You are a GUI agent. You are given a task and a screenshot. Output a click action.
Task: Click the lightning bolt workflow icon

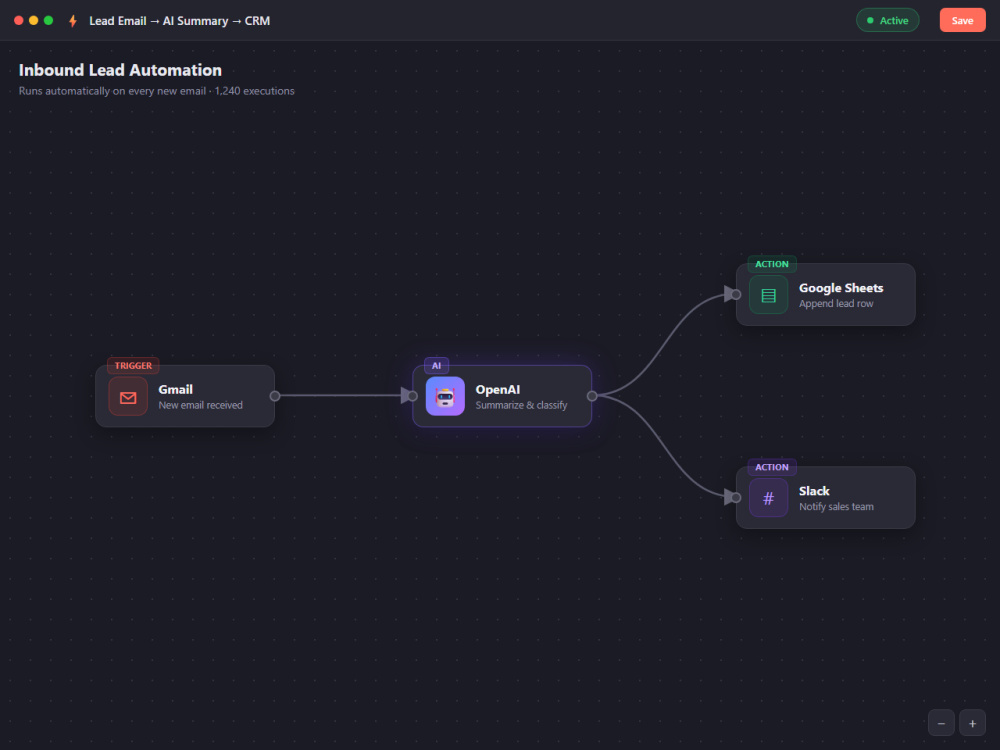[73, 21]
